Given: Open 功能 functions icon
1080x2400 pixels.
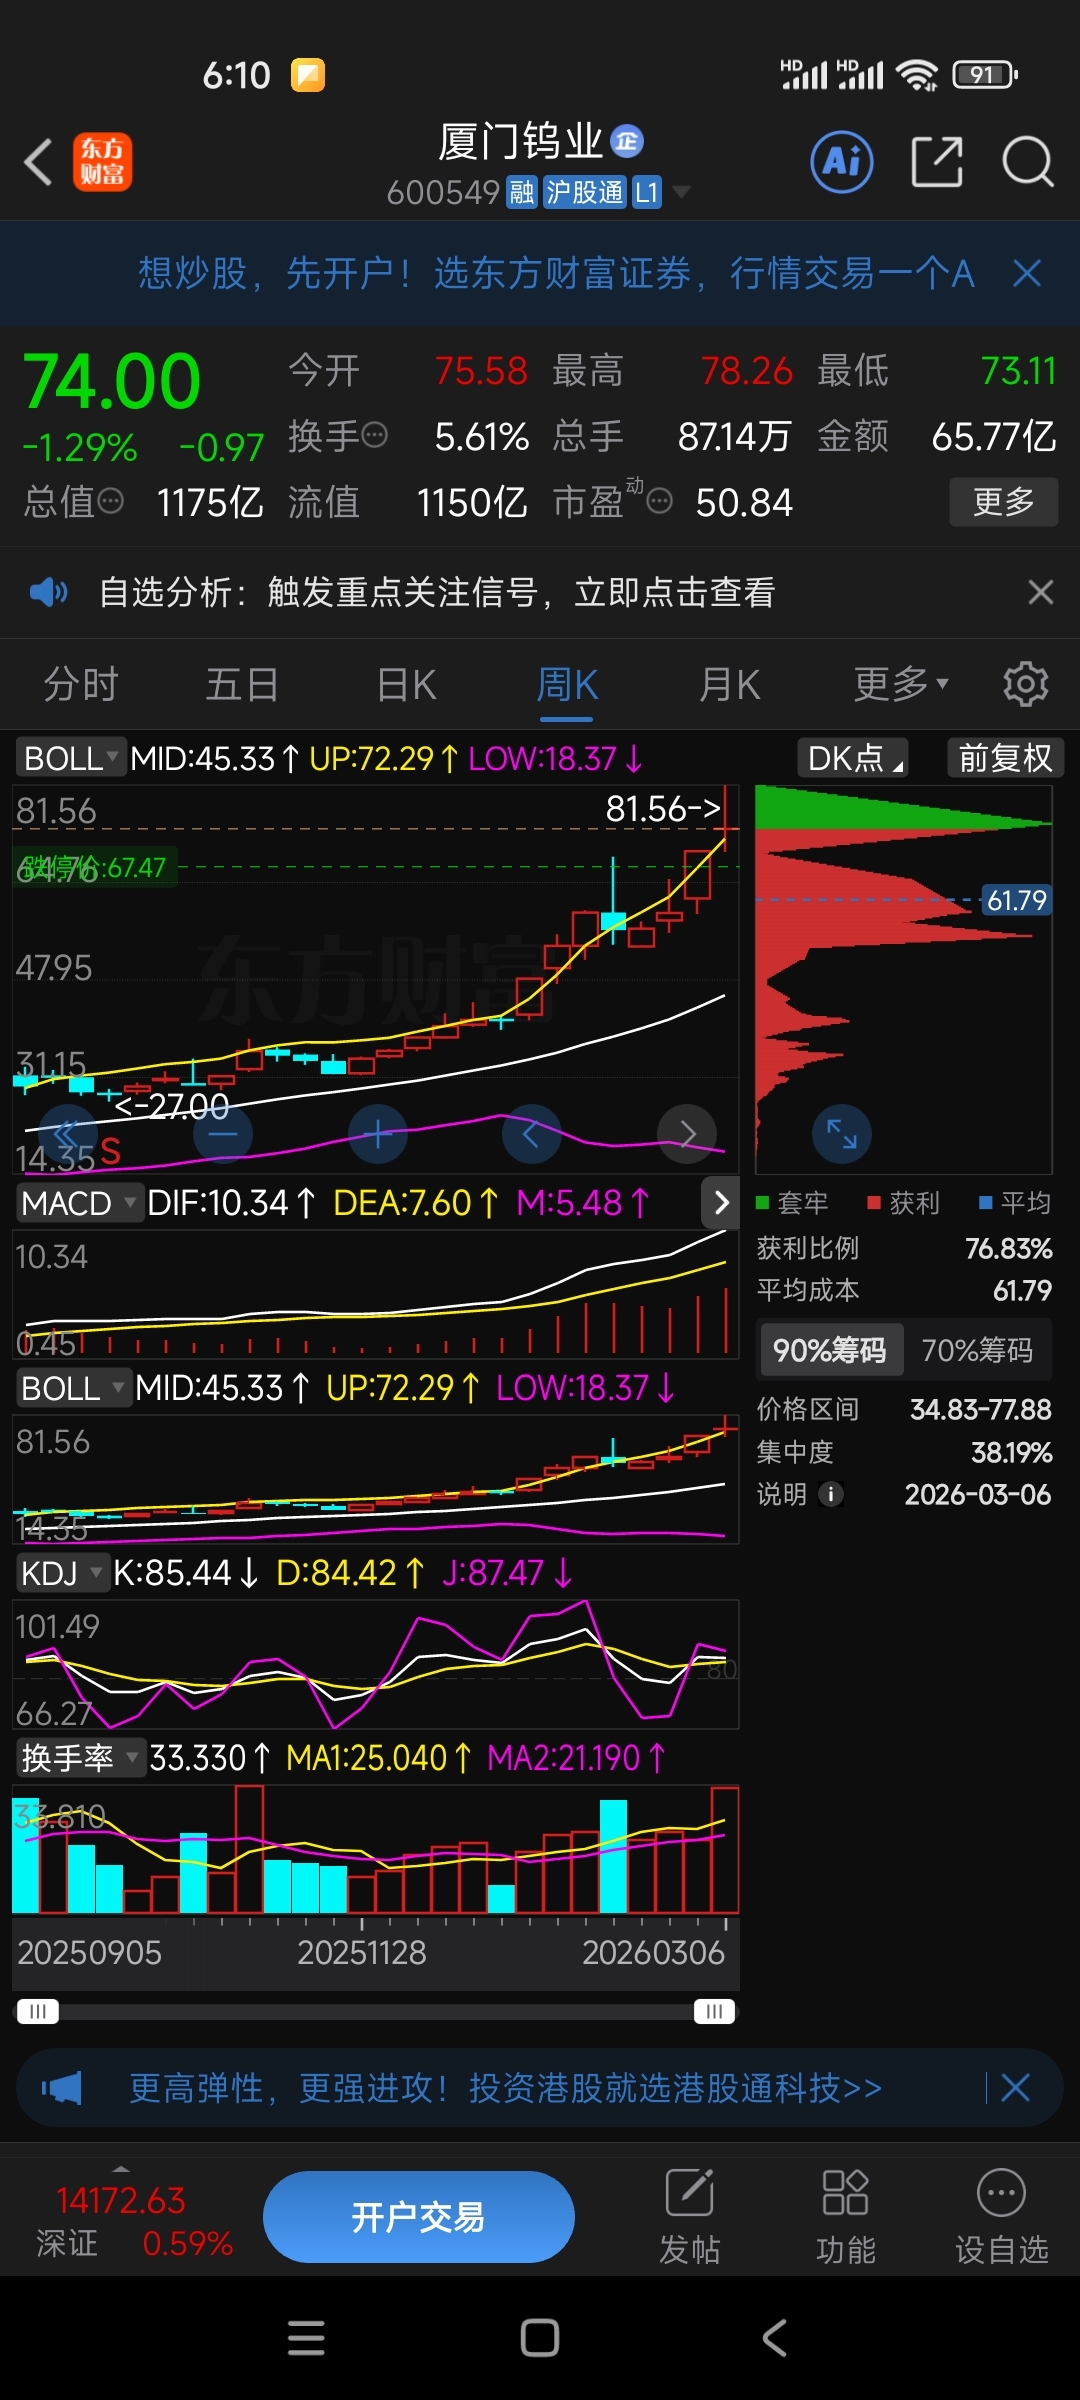Looking at the screenshot, I should pos(845,2216).
